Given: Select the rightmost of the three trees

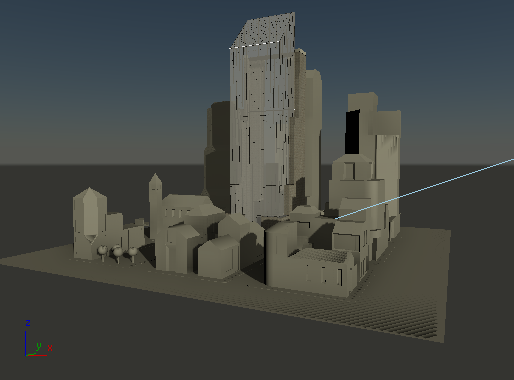Looking at the screenshot, I should pos(133,254).
